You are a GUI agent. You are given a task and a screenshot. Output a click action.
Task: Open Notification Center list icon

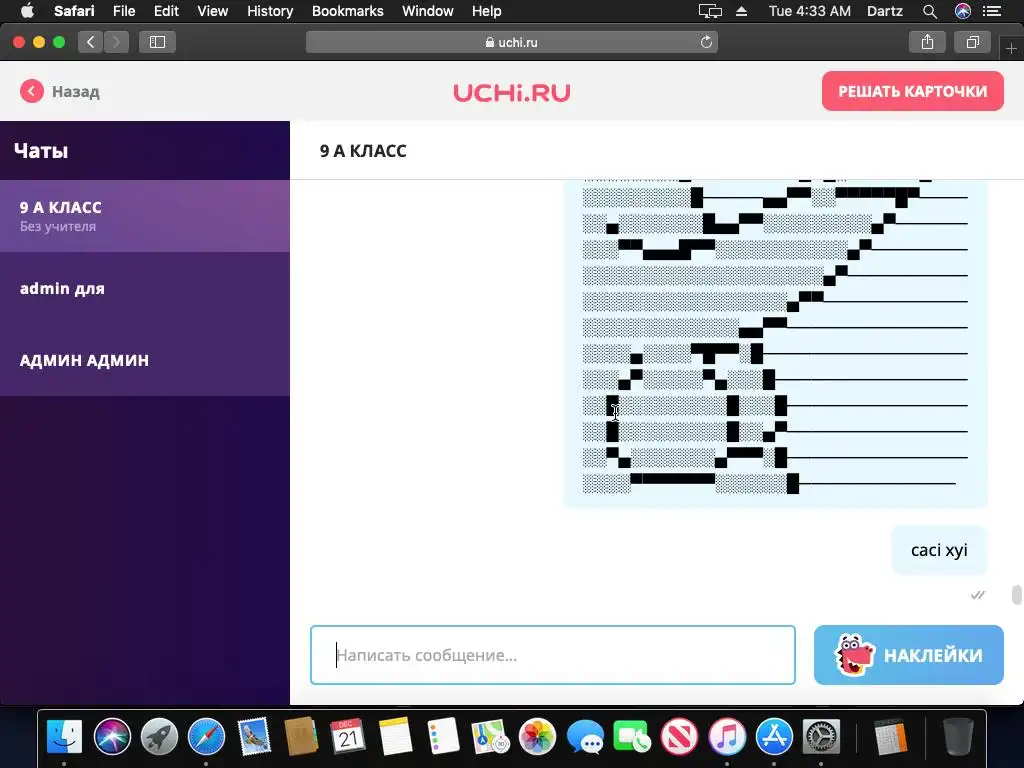tap(992, 11)
